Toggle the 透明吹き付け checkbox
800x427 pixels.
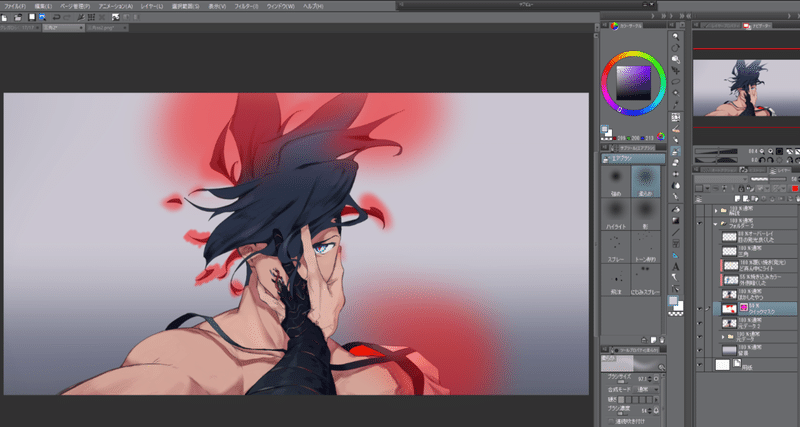(x=611, y=422)
